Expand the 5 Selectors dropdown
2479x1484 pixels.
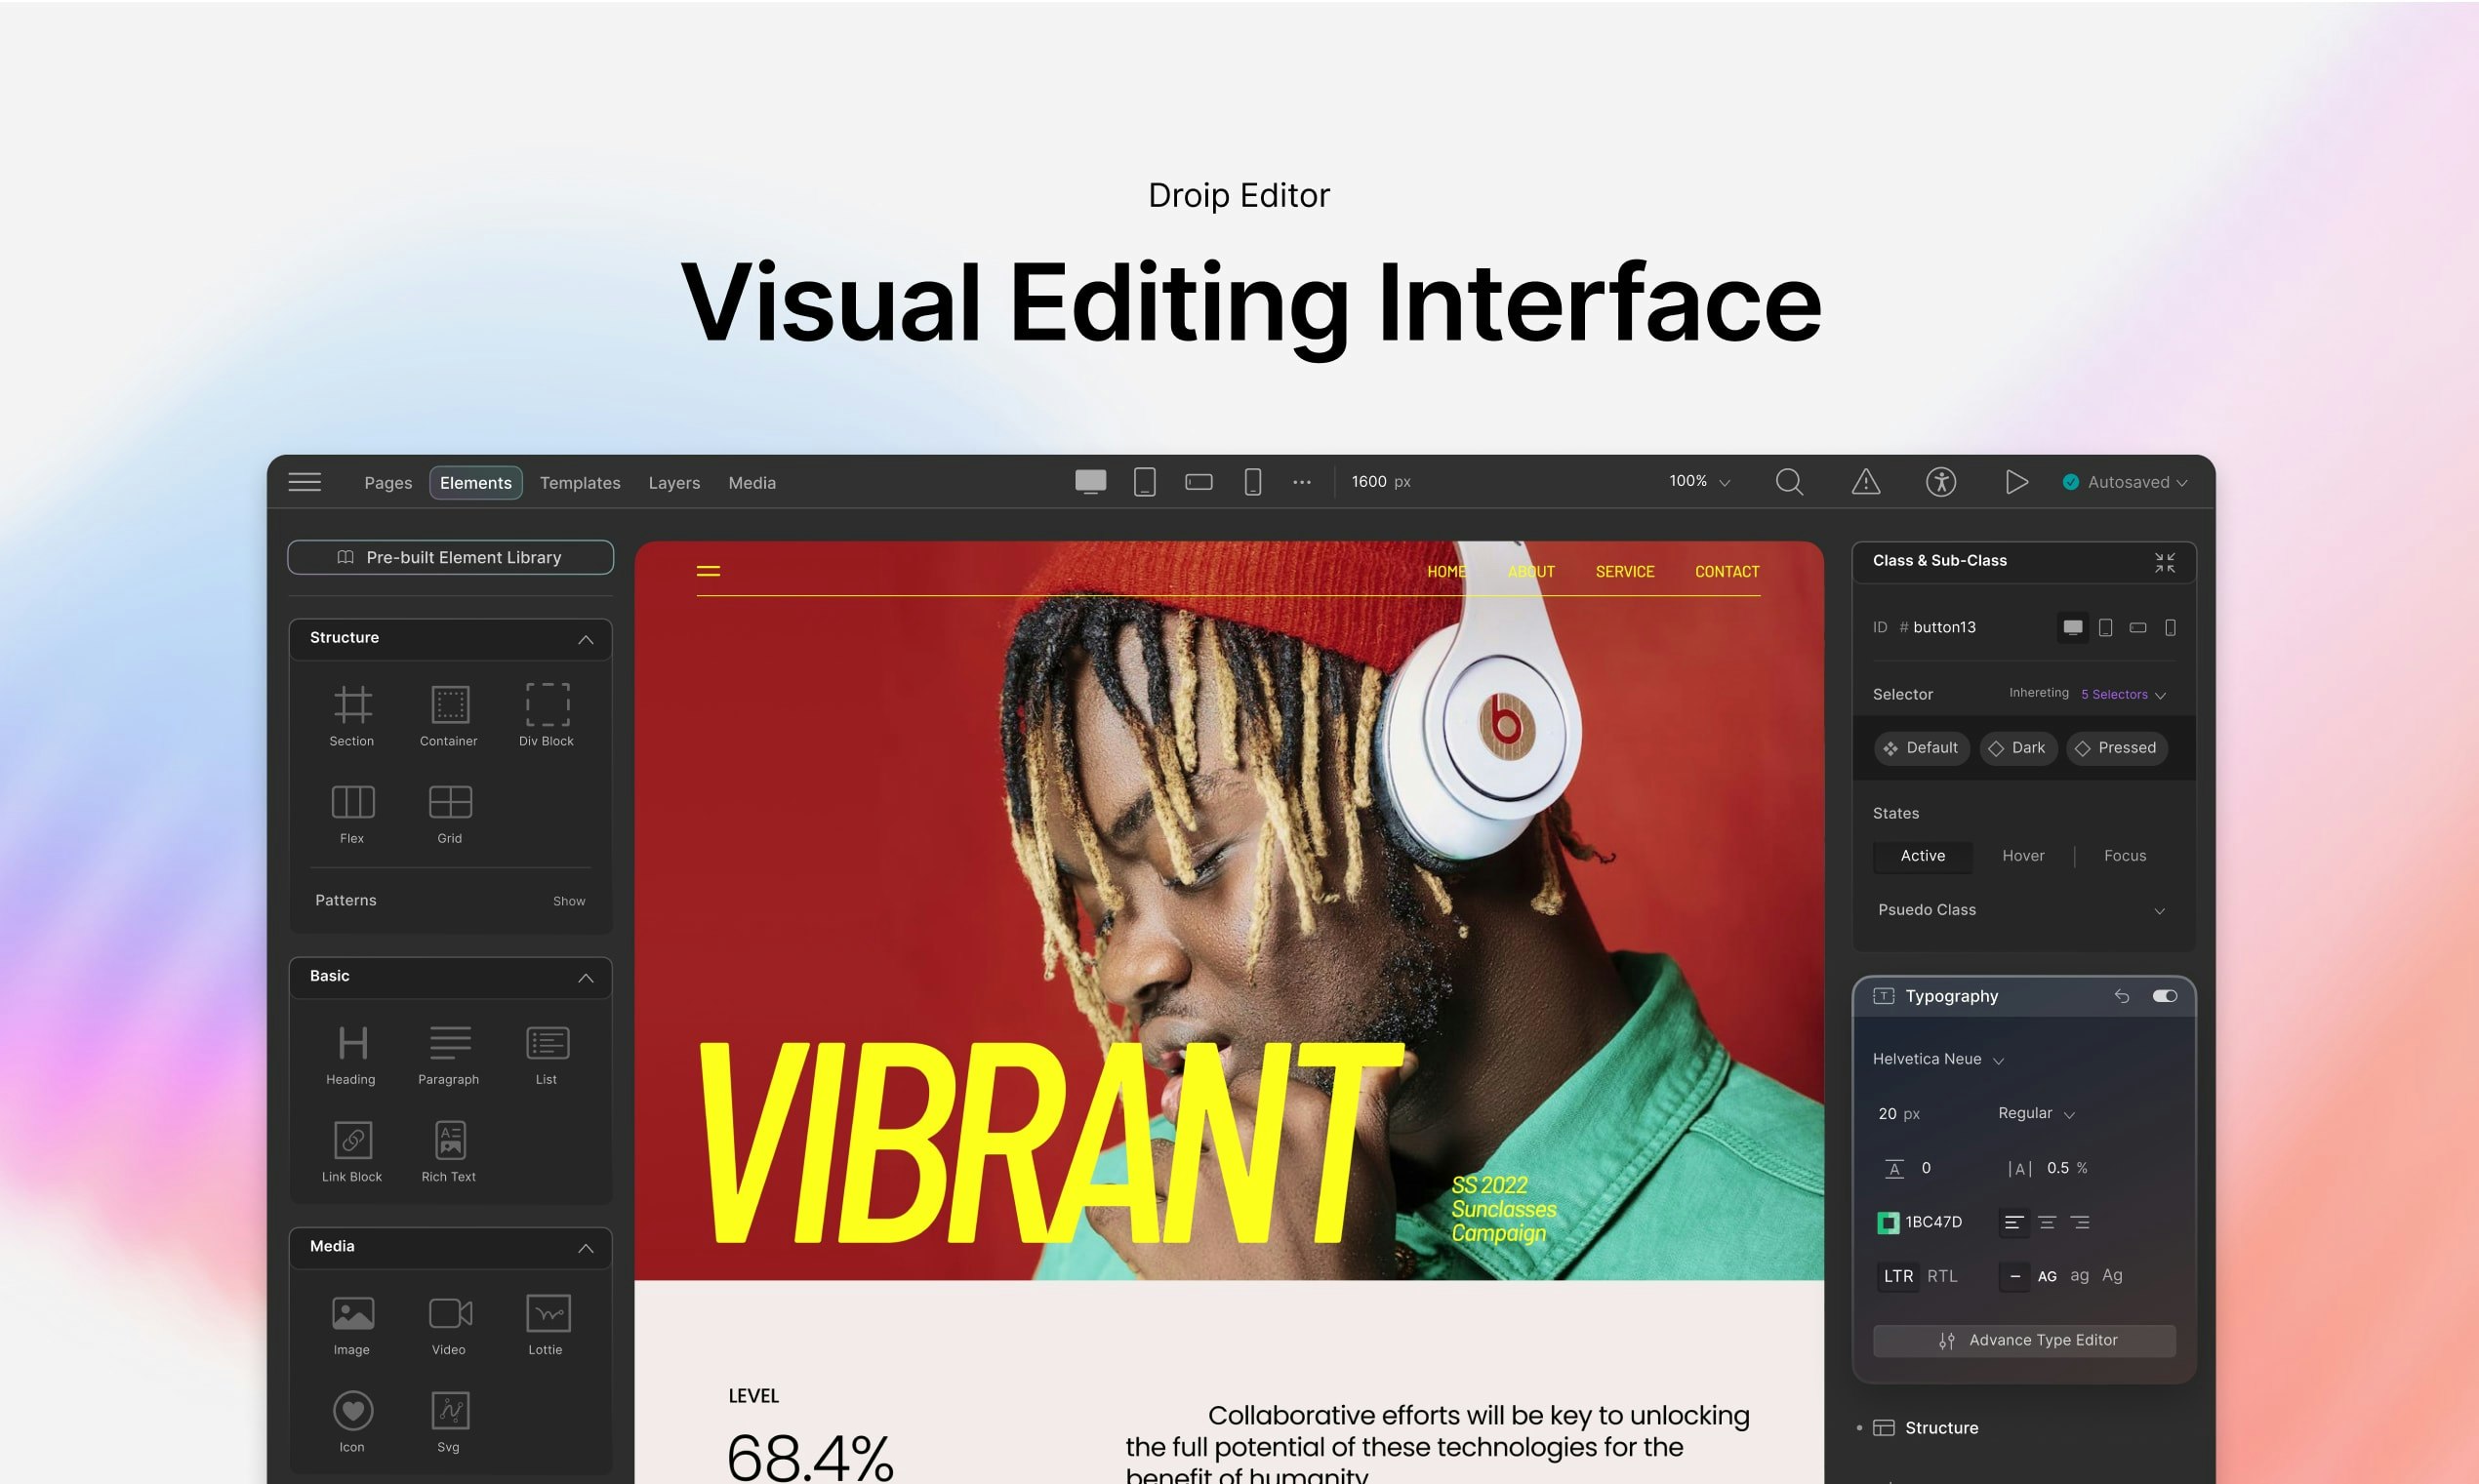[x=2123, y=694]
